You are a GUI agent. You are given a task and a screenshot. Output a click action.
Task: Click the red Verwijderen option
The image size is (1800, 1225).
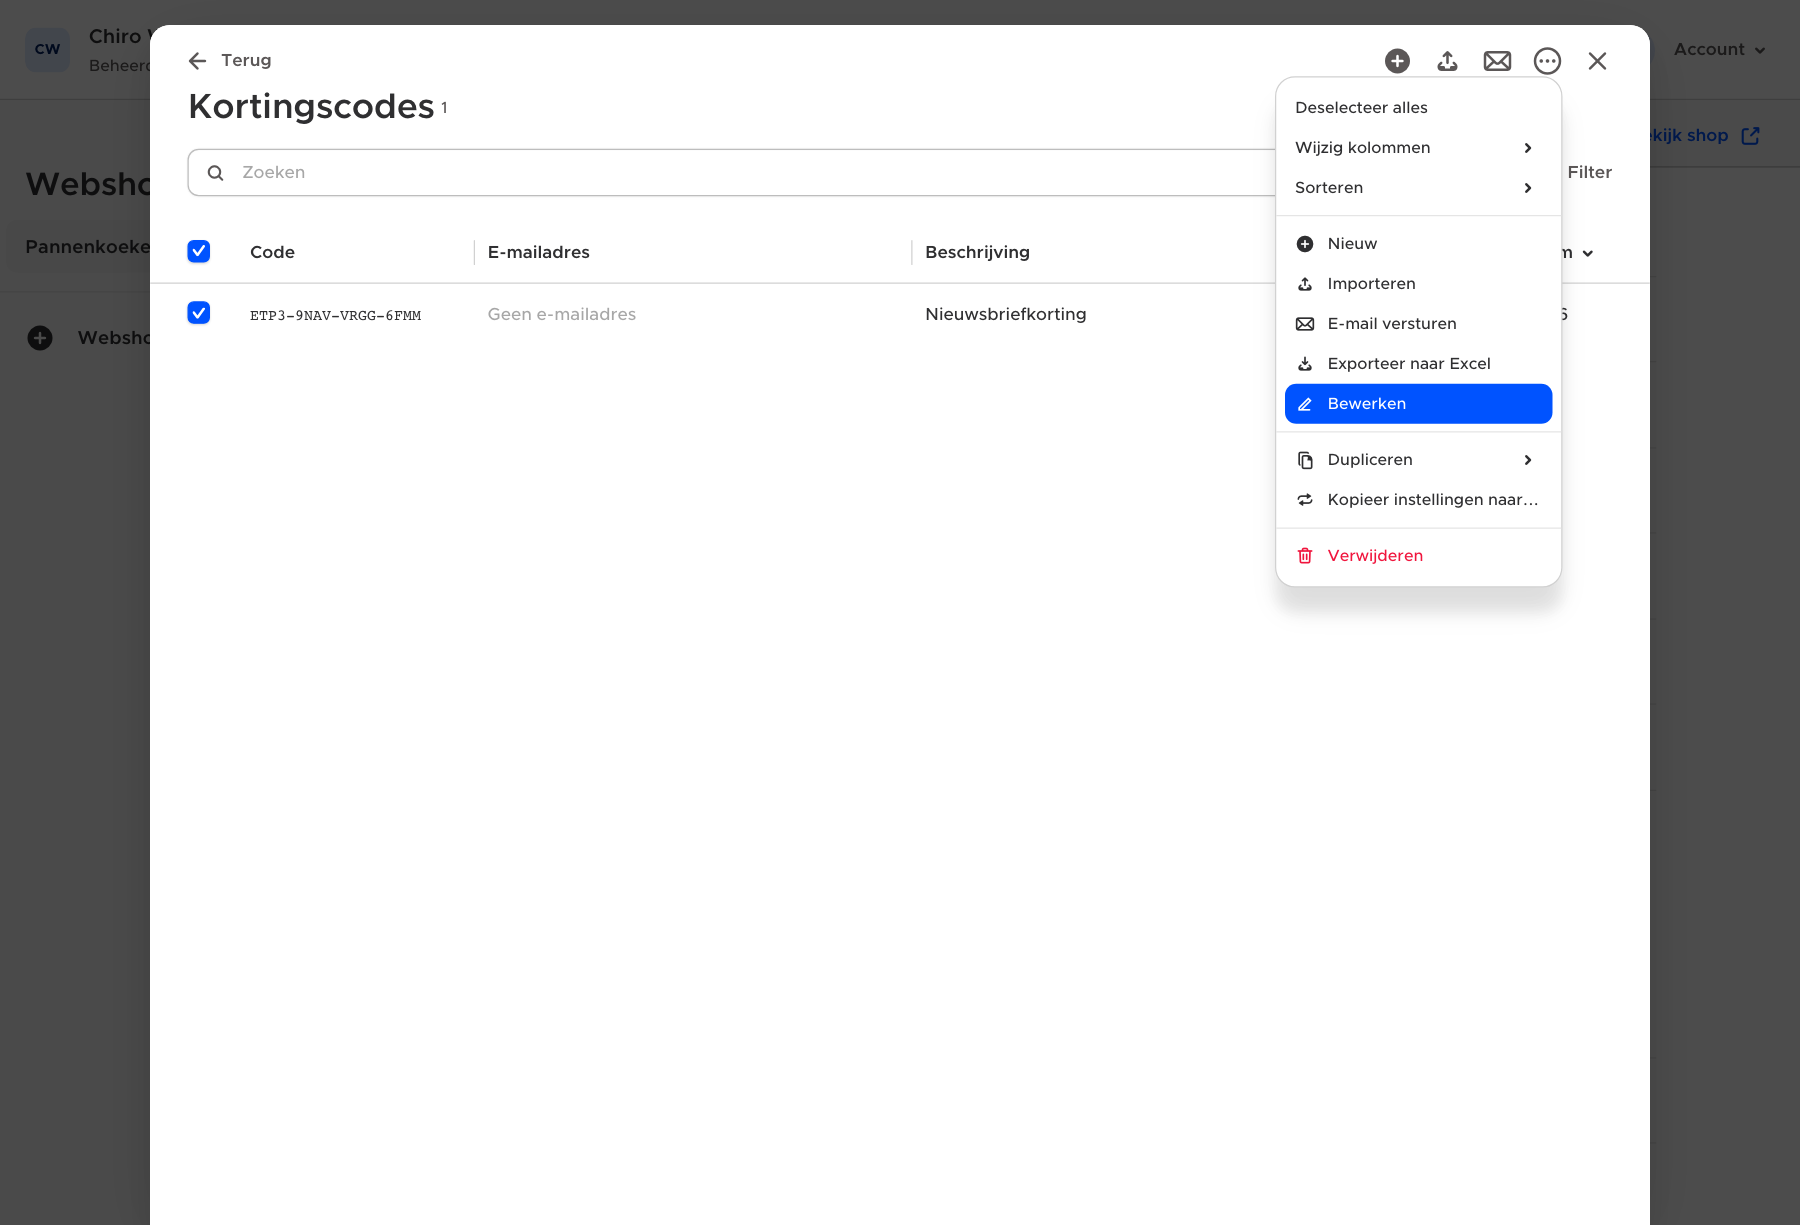point(1418,556)
